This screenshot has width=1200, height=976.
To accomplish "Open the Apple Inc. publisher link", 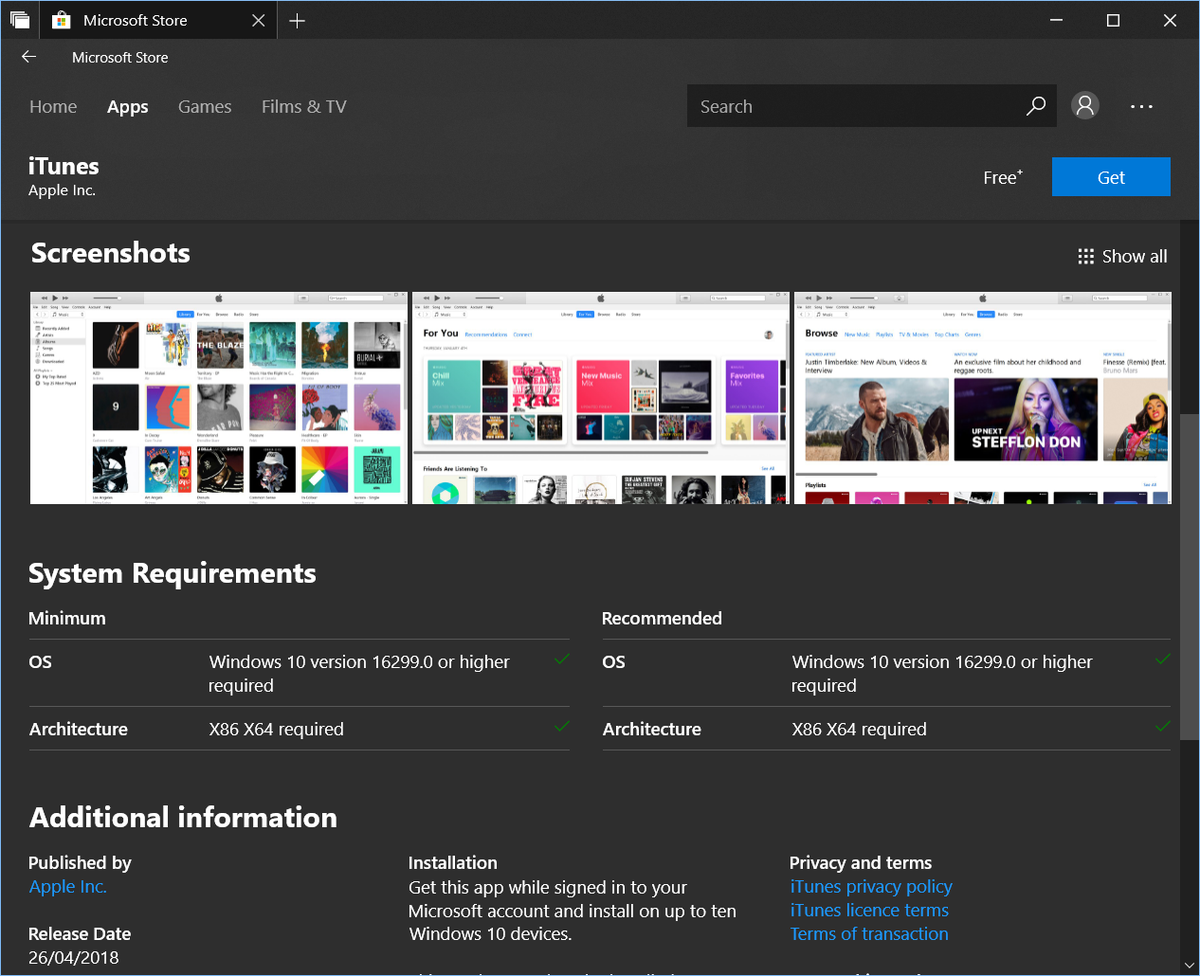I will point(68,887).
